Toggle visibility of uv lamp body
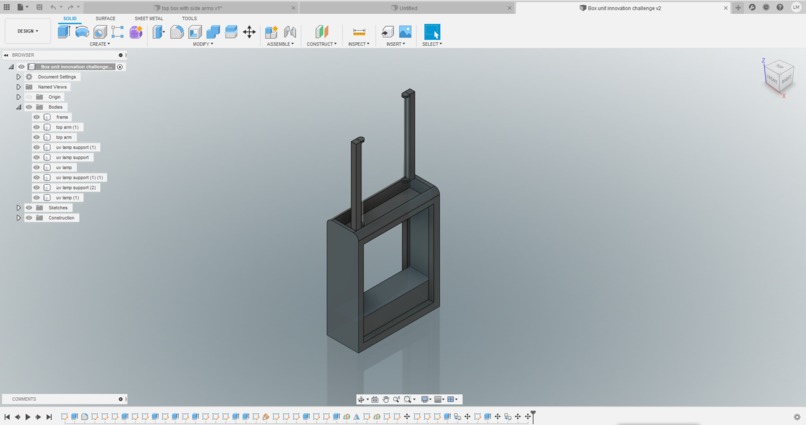This screenshot has height=425, width=806. pos(36,168)
